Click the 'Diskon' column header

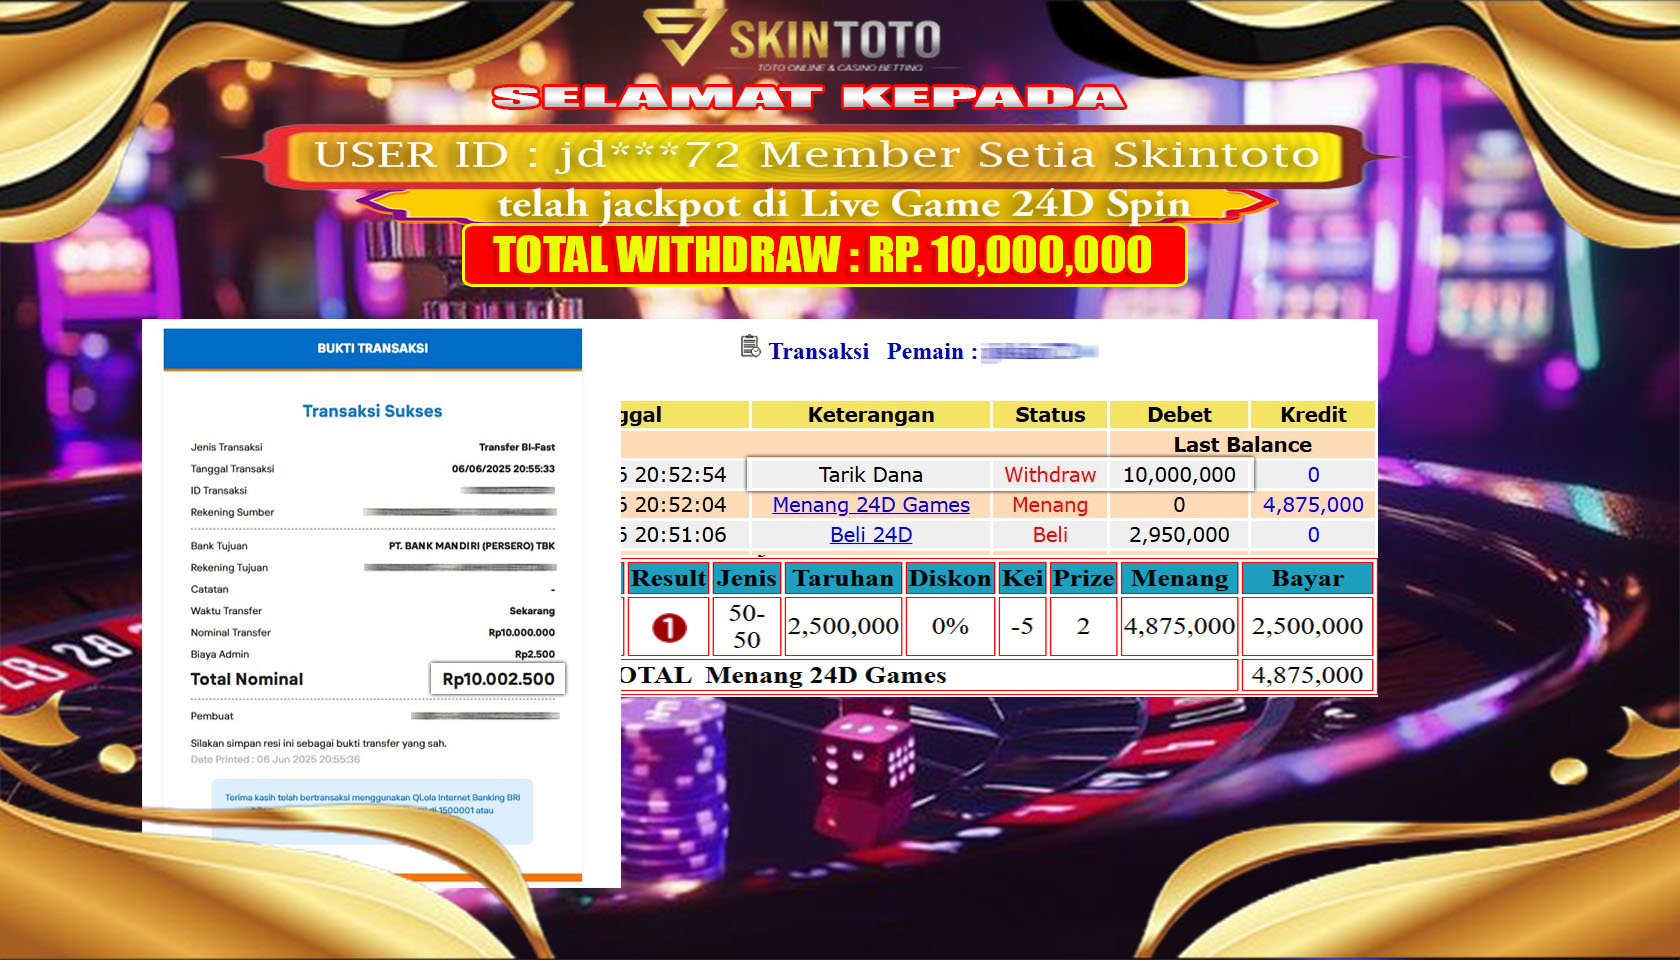point(949,578)
